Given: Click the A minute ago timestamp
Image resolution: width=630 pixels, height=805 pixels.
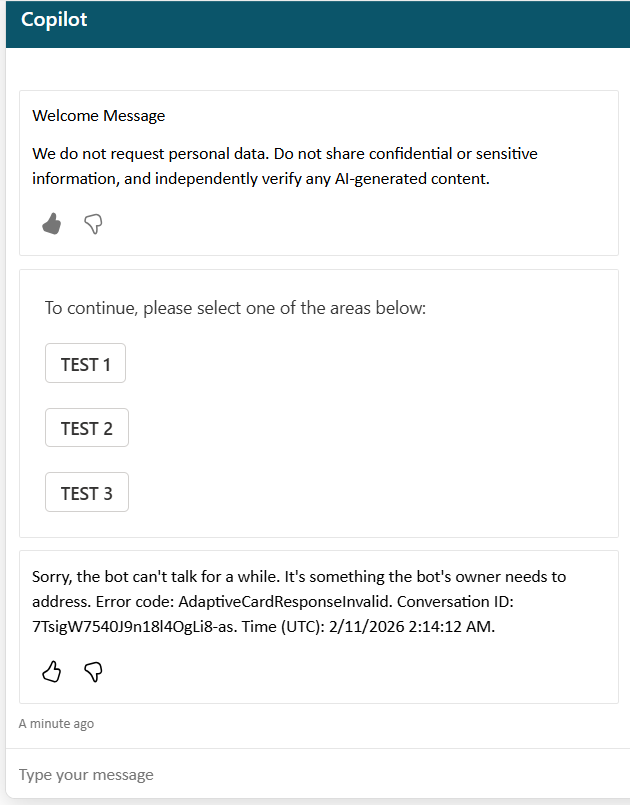Looking at the screenshot, I should pyautogui.click(x=56, y=724).
